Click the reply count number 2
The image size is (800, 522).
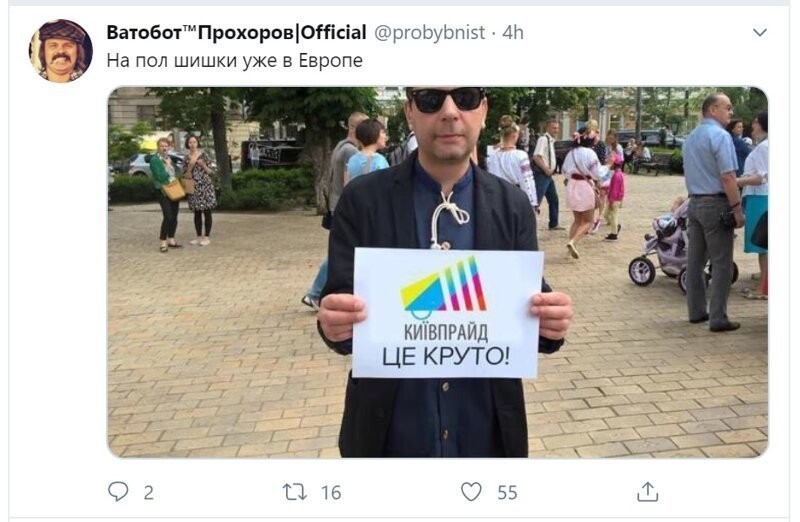[148, 491]
